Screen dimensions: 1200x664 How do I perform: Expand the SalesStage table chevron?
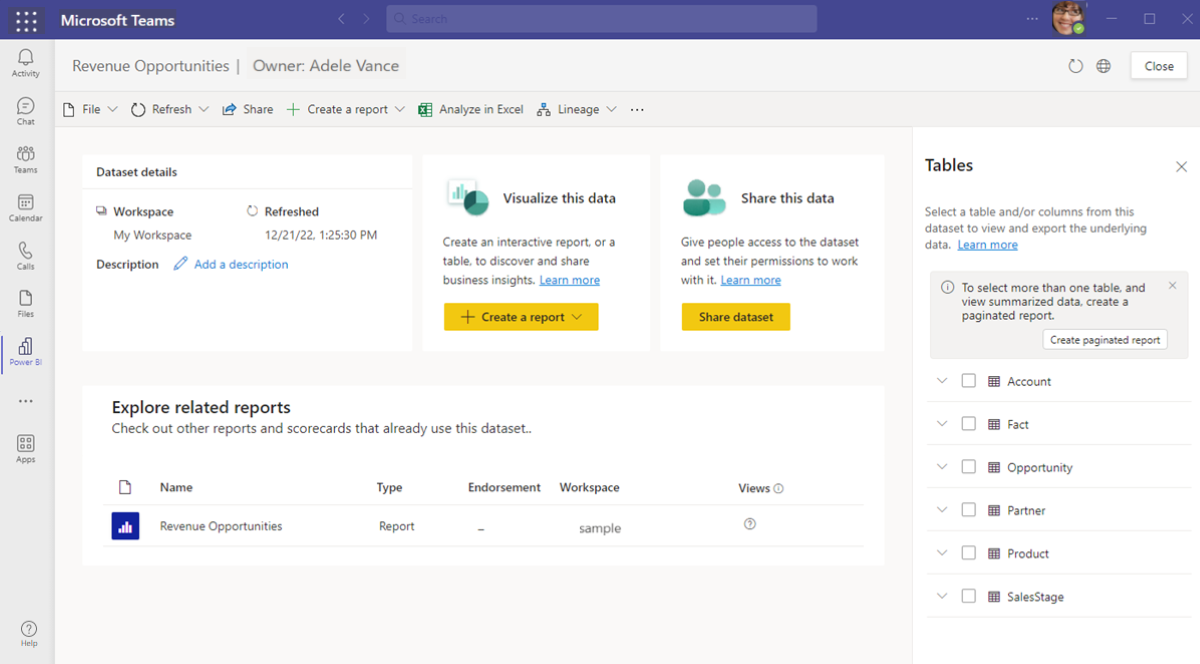pyautogui.click(x=941, y=595)
